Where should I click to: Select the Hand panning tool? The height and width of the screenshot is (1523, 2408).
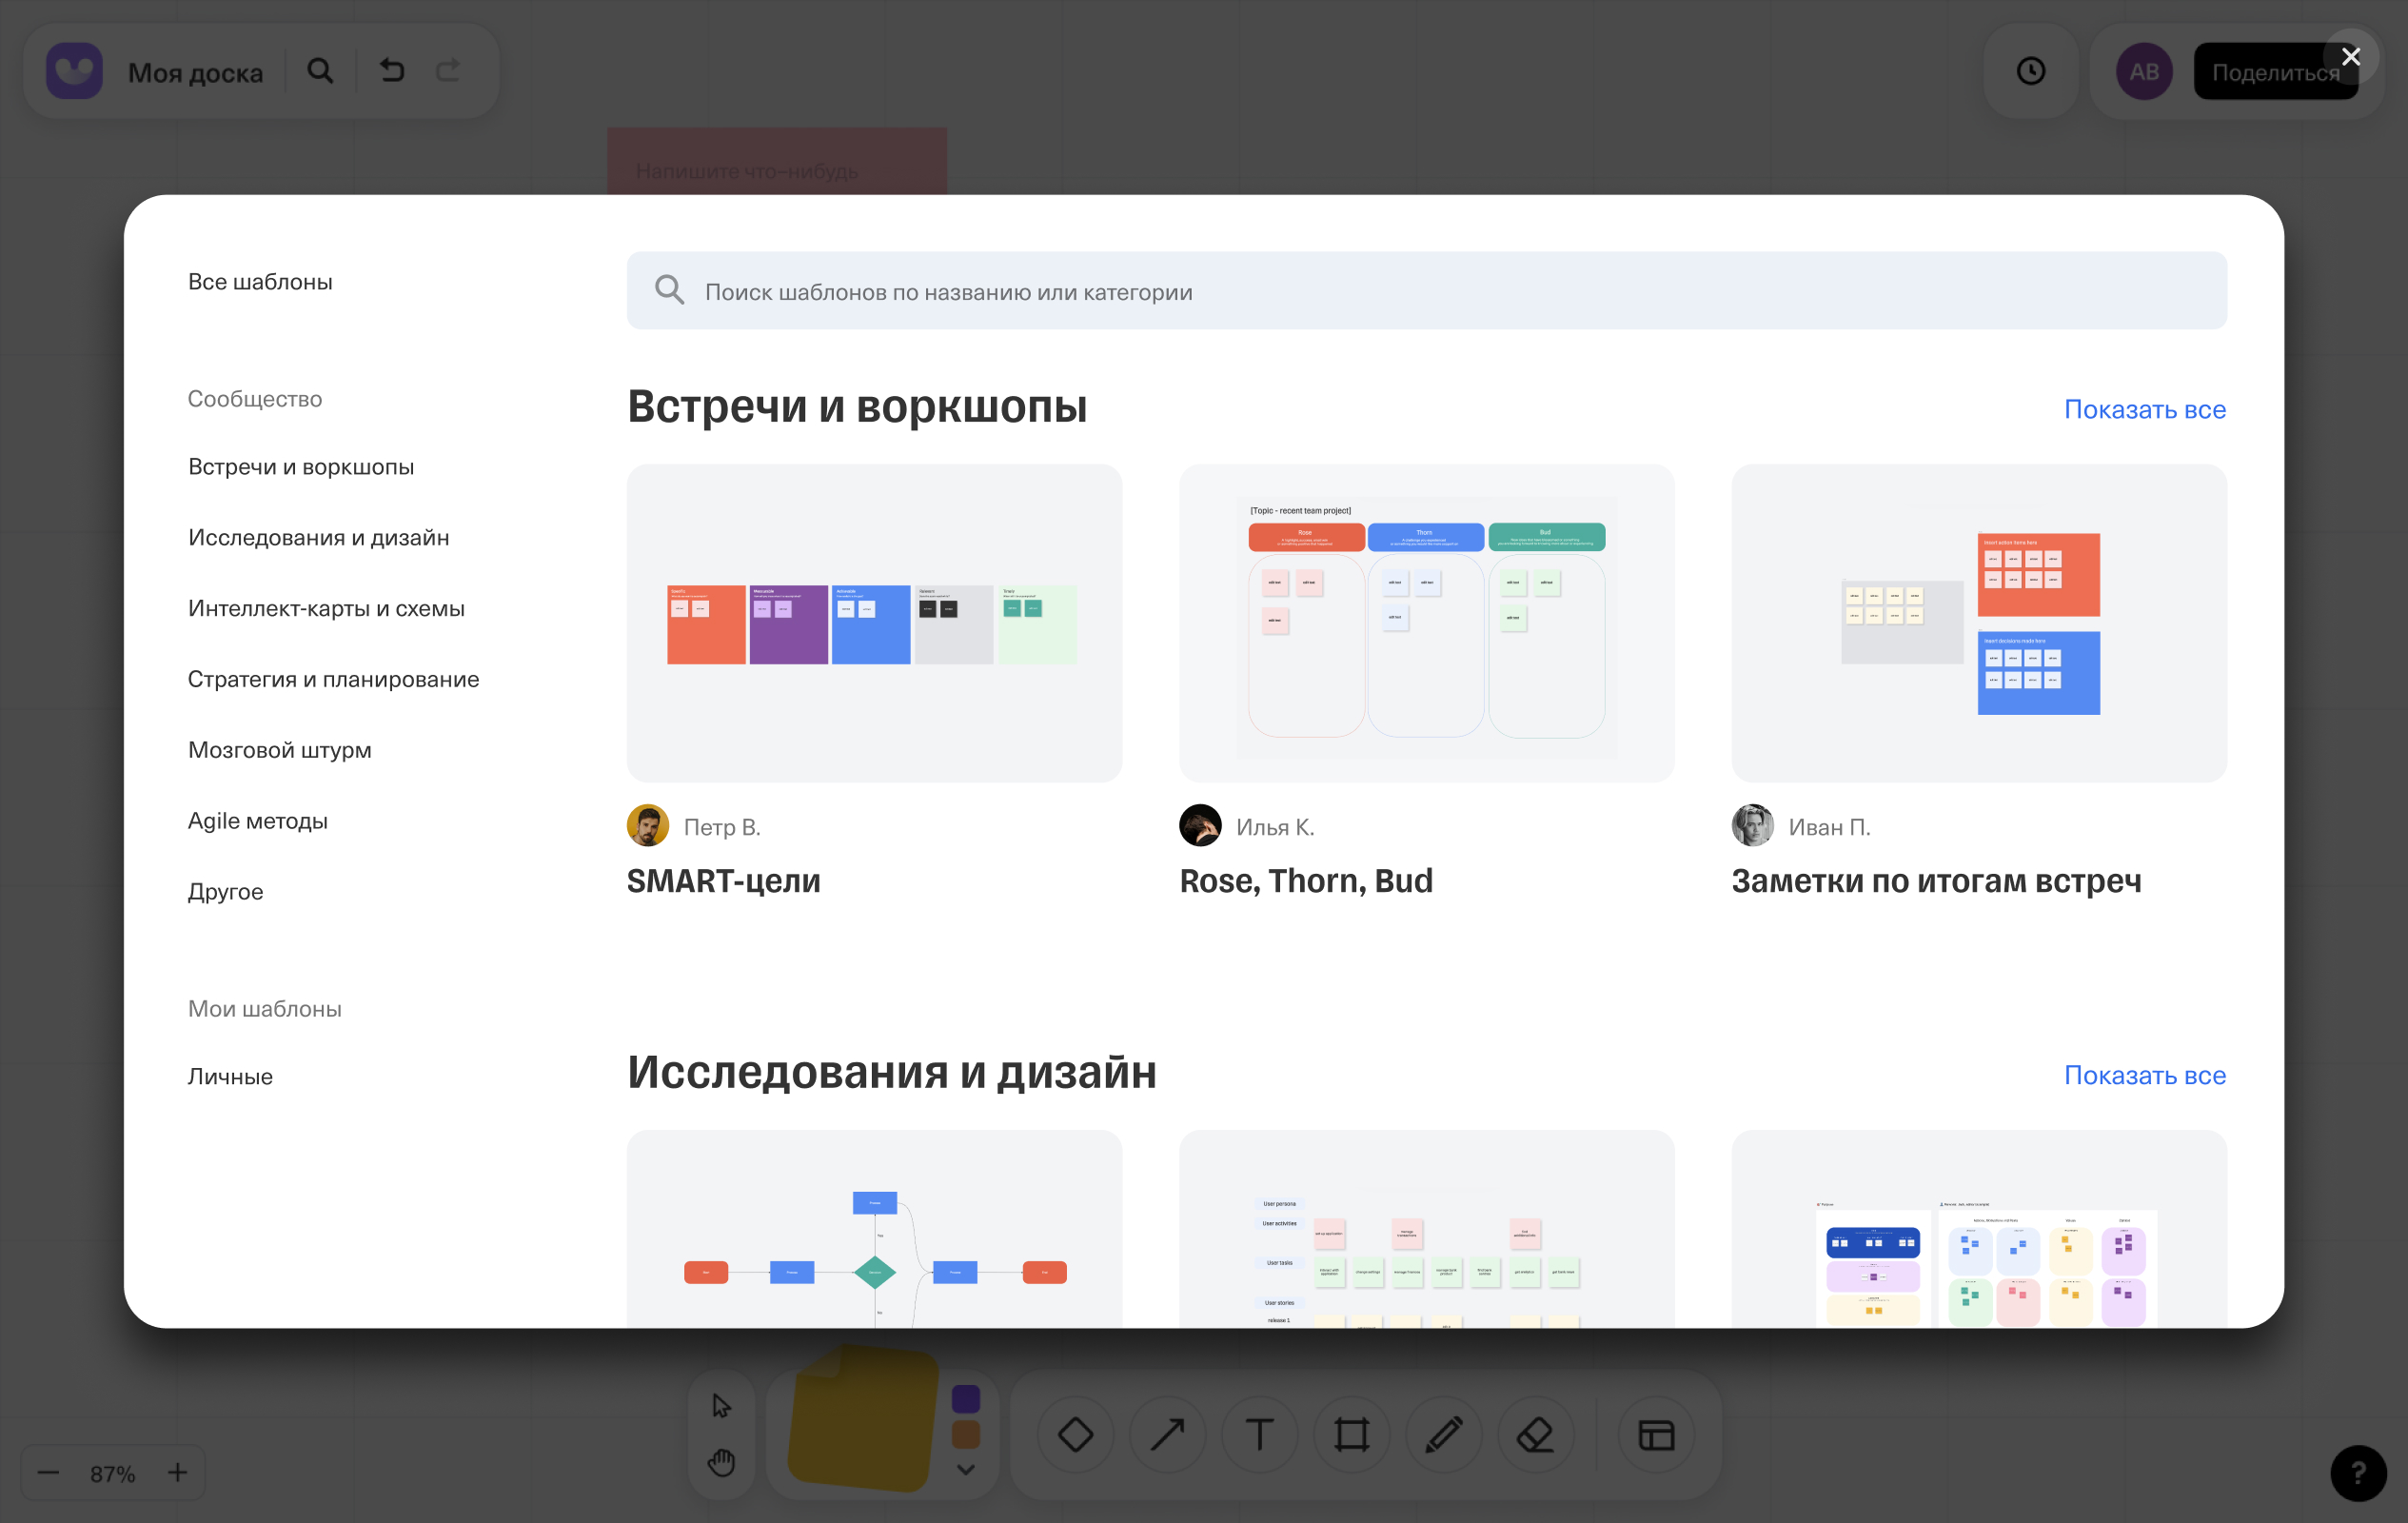721,1463
